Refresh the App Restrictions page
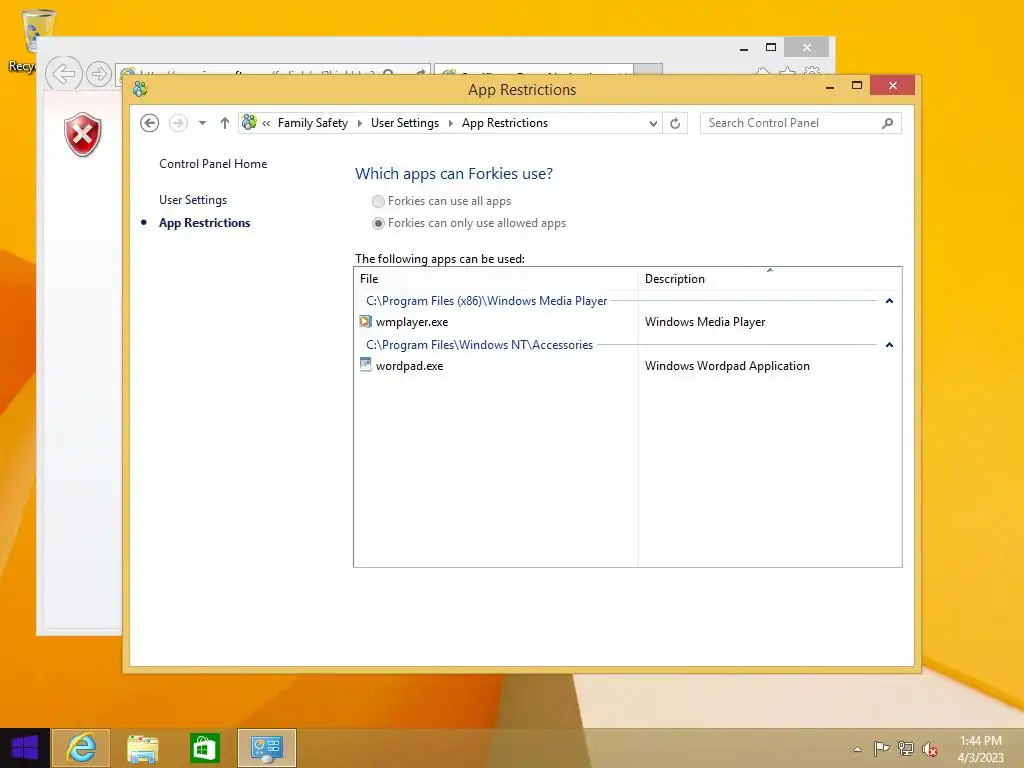The image size is (1024, 768). point(675,123)
